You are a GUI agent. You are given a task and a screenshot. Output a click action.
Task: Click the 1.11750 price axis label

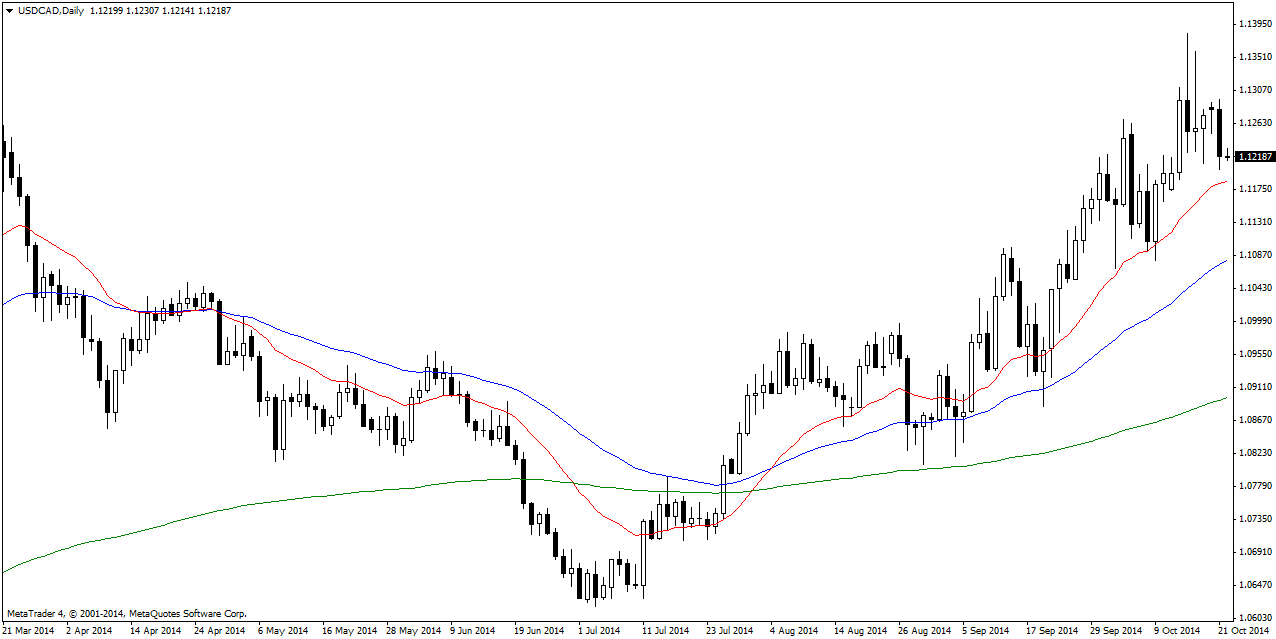click(1254, 189)
